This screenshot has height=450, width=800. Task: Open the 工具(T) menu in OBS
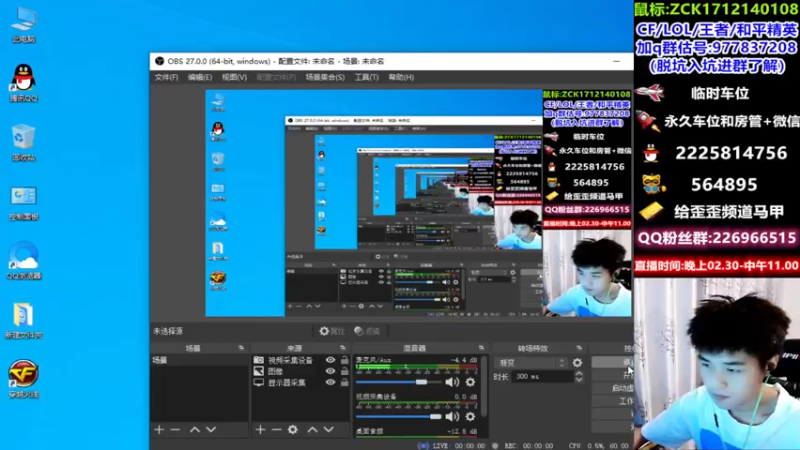[x=366, y=78]
